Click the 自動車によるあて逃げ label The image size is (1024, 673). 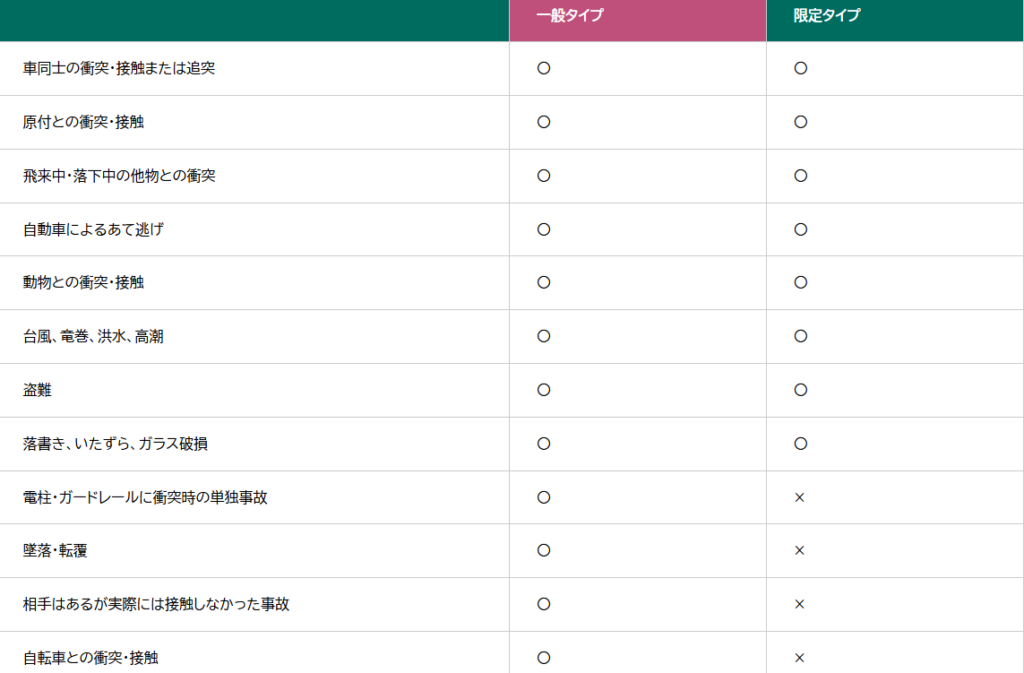click(93, 229)
